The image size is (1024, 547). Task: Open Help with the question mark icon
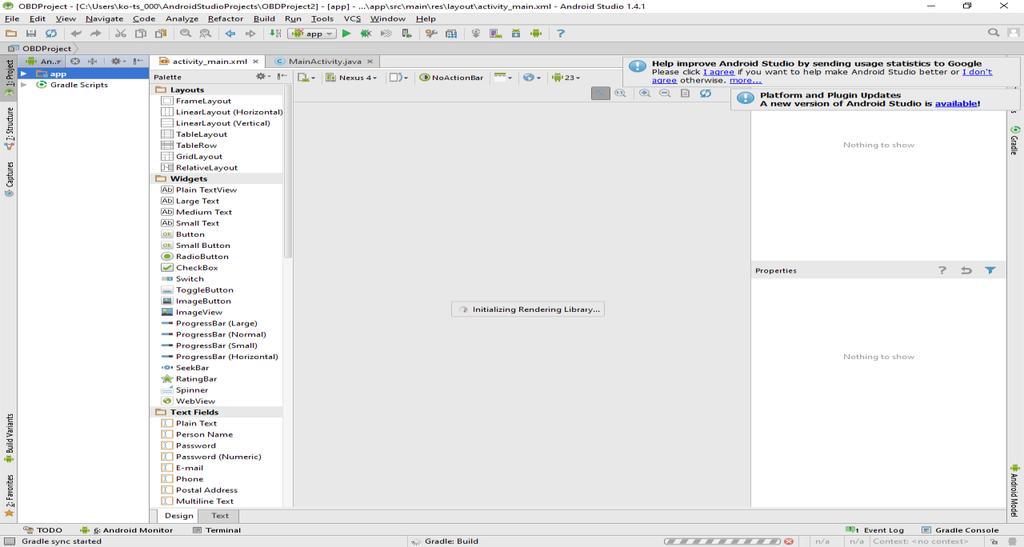click(x=560, y=33)
